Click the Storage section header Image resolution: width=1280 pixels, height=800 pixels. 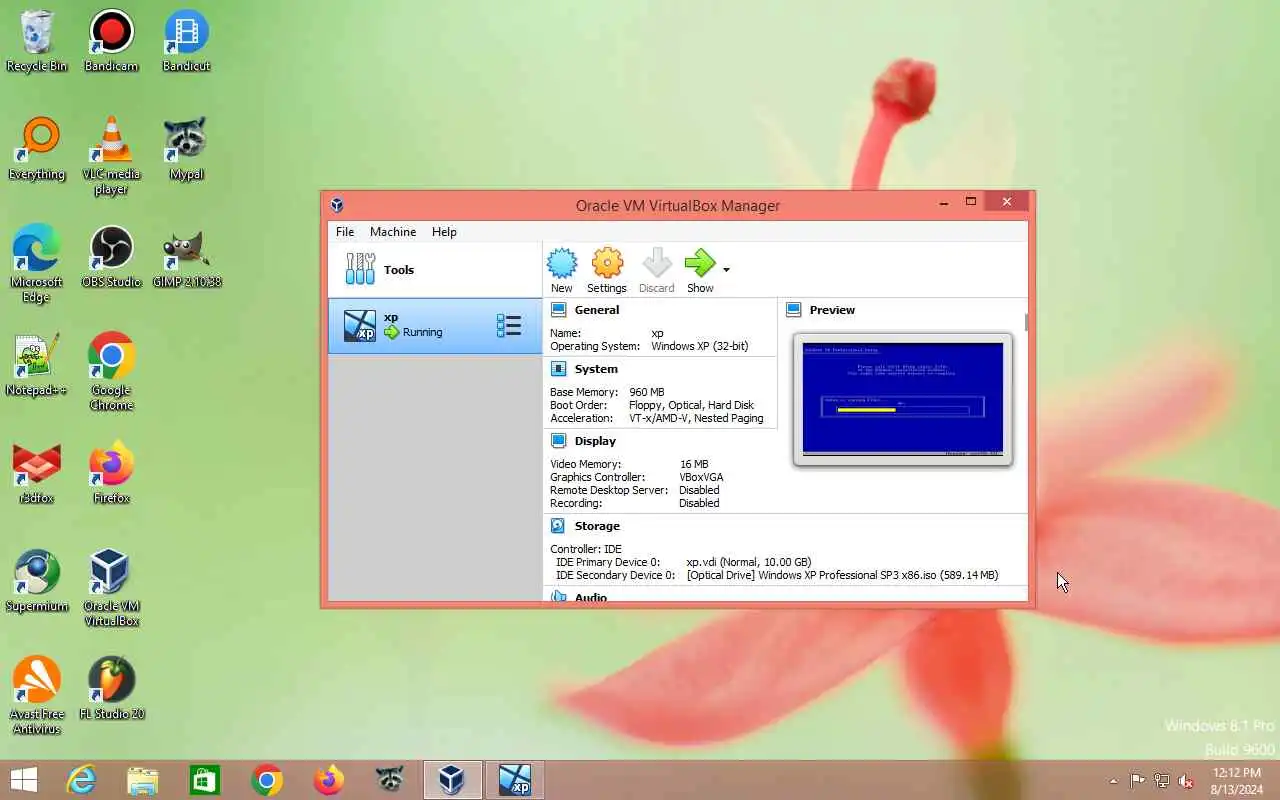tap(597, 526)
